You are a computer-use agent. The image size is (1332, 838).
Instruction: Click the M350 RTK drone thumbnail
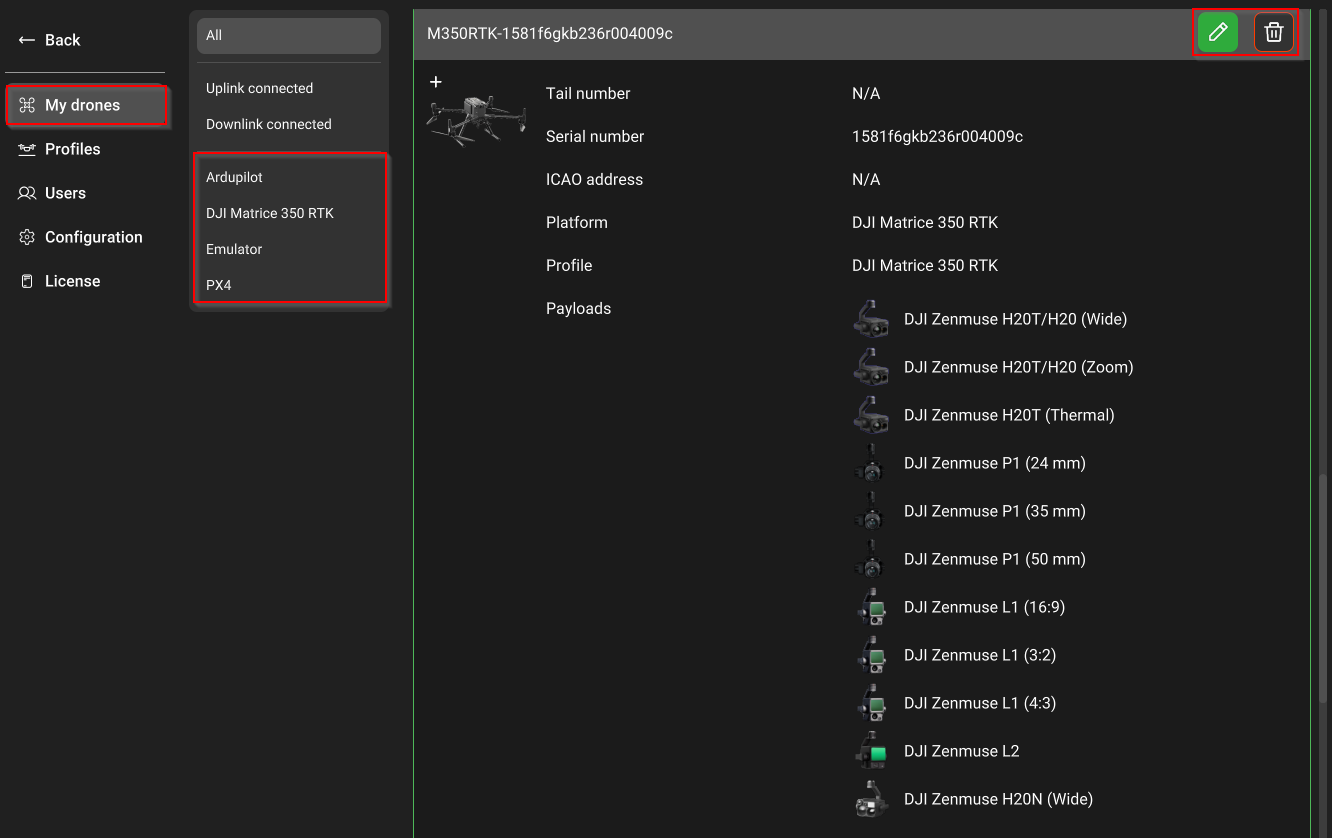coord(476,120)
